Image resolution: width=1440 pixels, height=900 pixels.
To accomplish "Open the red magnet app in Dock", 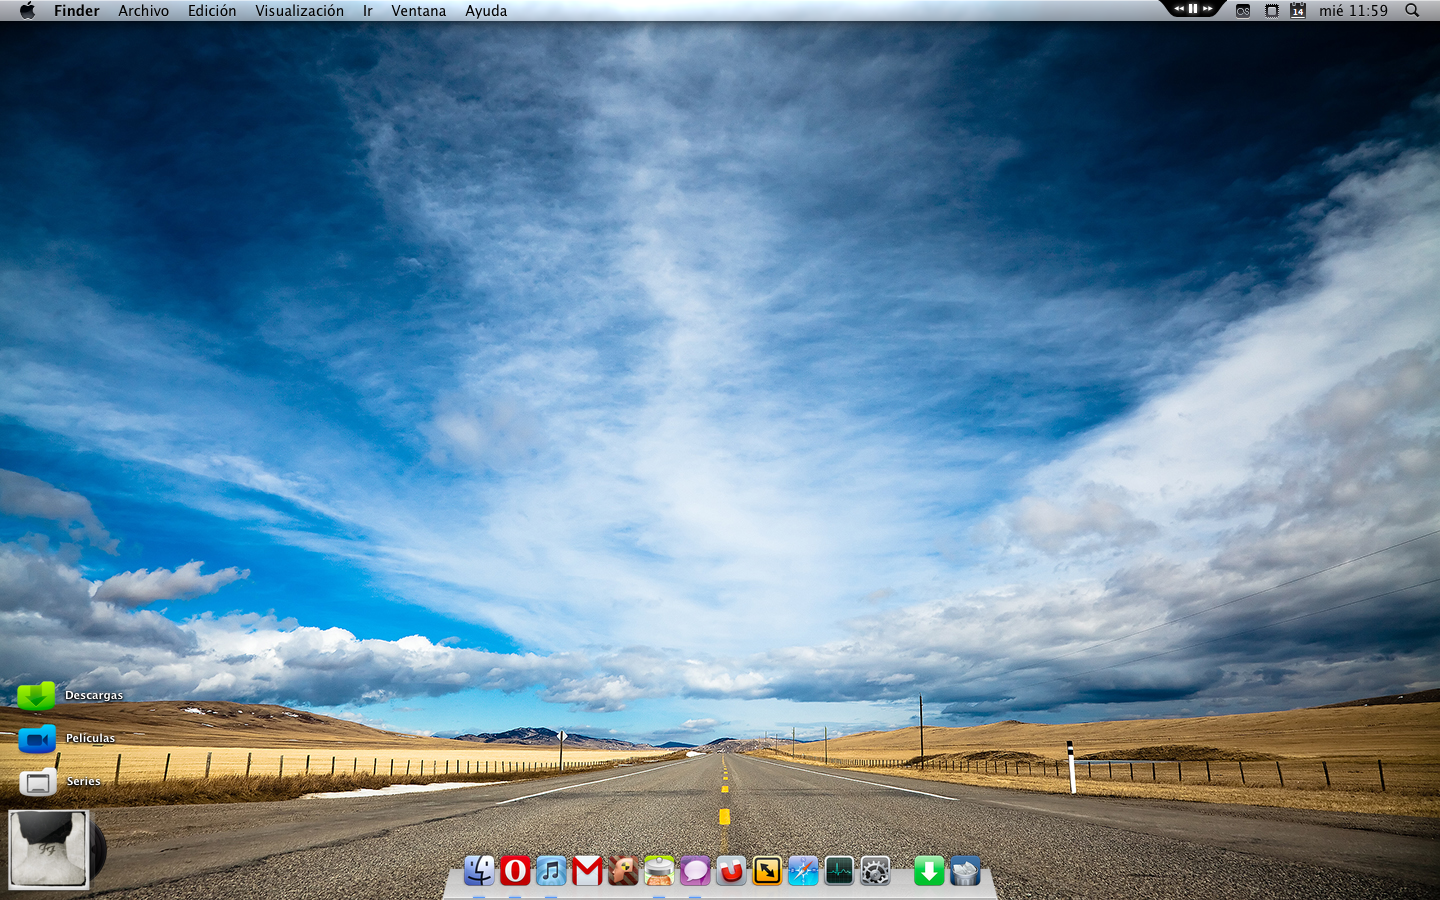I will (x=731, y=870).
